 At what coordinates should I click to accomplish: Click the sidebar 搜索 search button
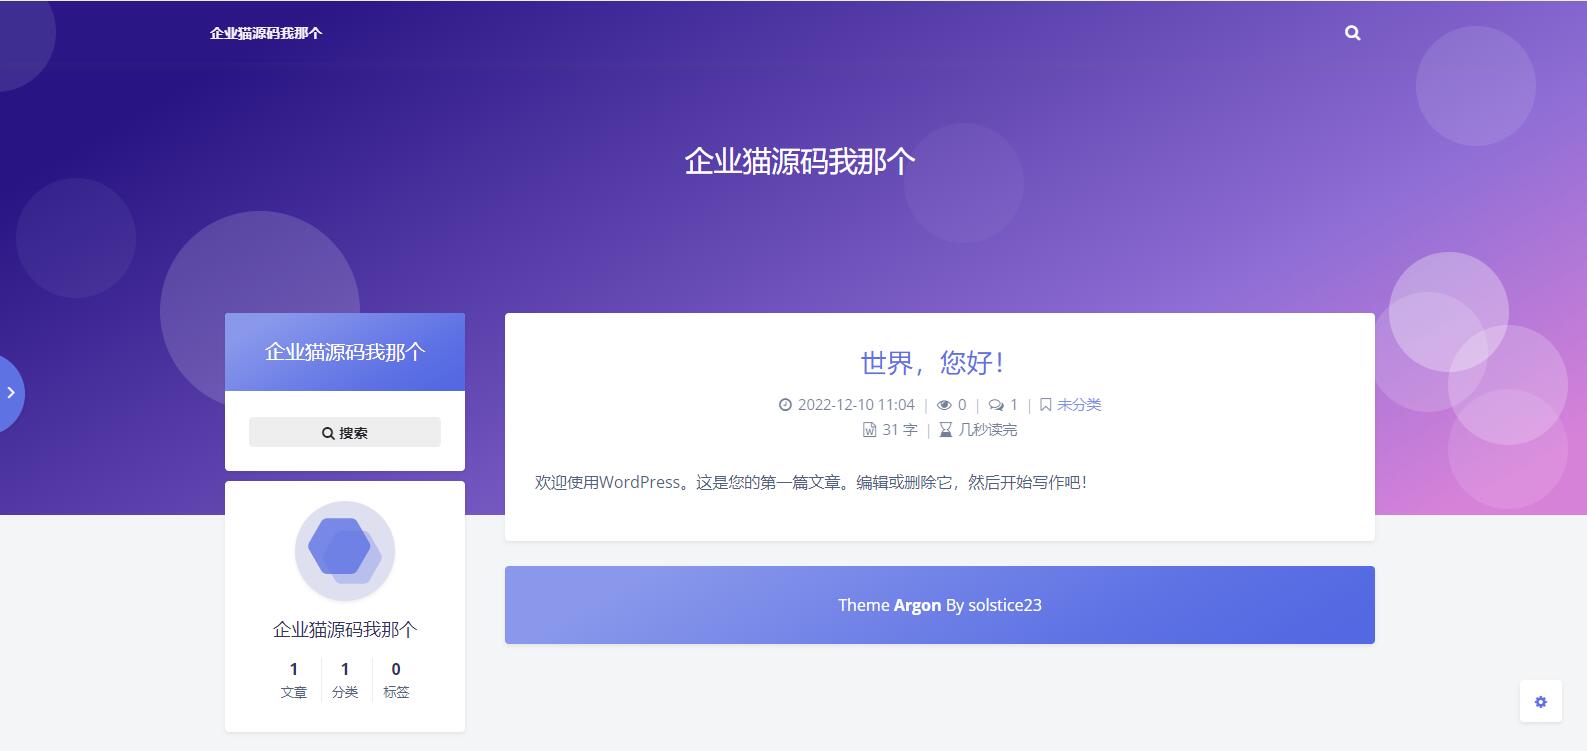[x=345, y=432]
